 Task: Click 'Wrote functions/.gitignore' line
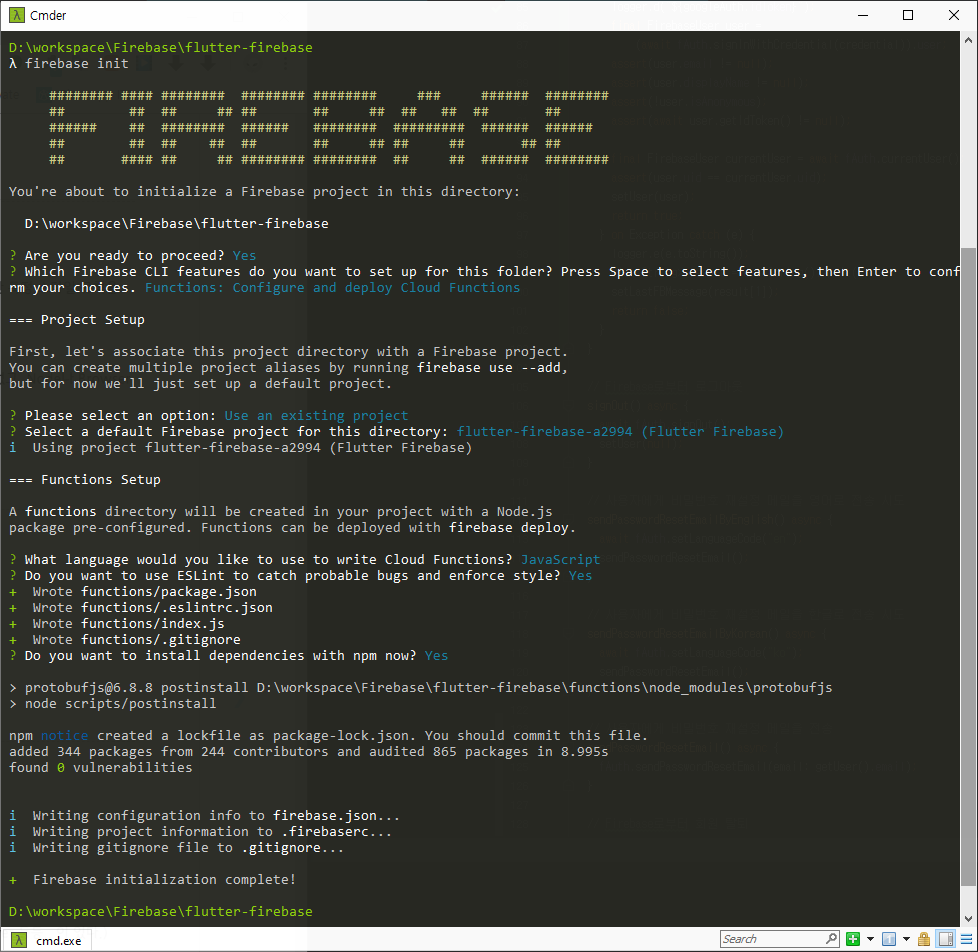click(x=125, y=639)
